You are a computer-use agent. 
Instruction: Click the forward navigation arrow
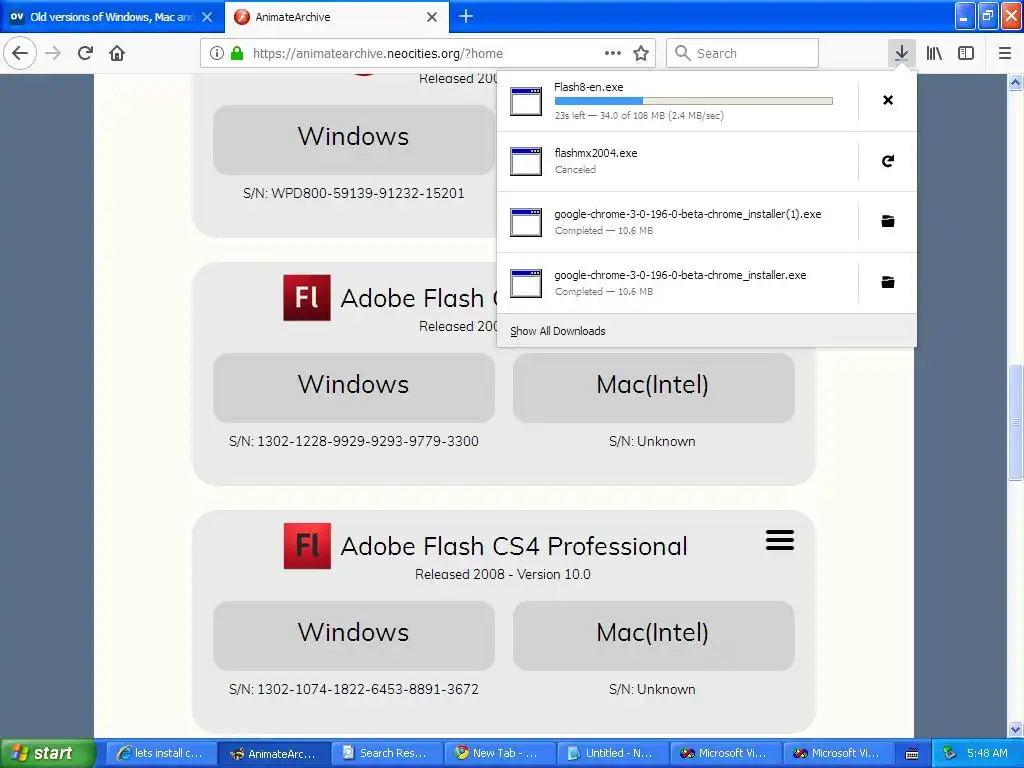point(53,53)
